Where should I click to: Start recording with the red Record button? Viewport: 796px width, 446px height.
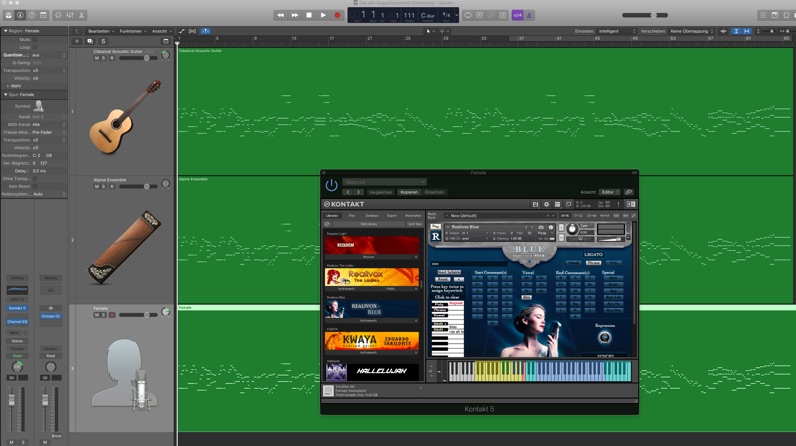point(337,15)
